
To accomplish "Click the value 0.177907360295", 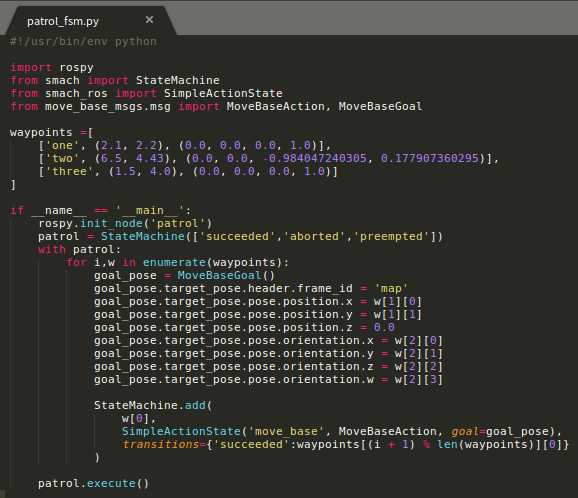I will (429, 159).
